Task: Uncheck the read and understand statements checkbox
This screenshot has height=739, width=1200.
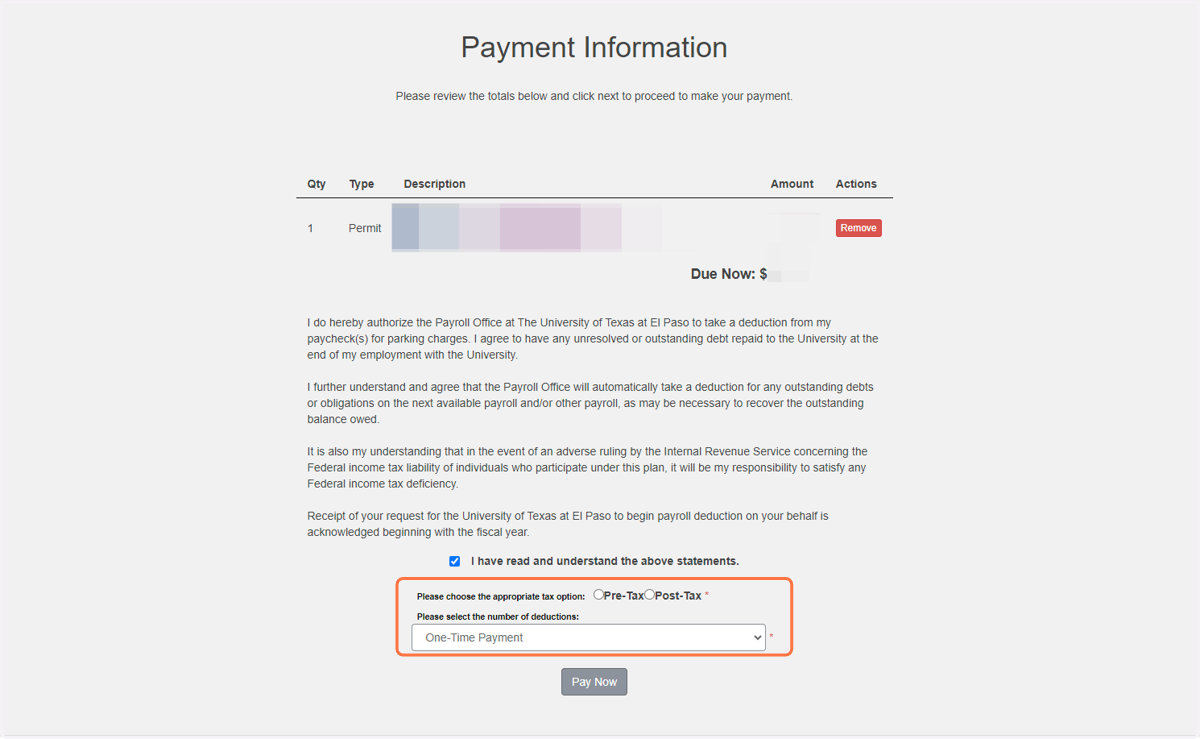Action: click(455, 562)
